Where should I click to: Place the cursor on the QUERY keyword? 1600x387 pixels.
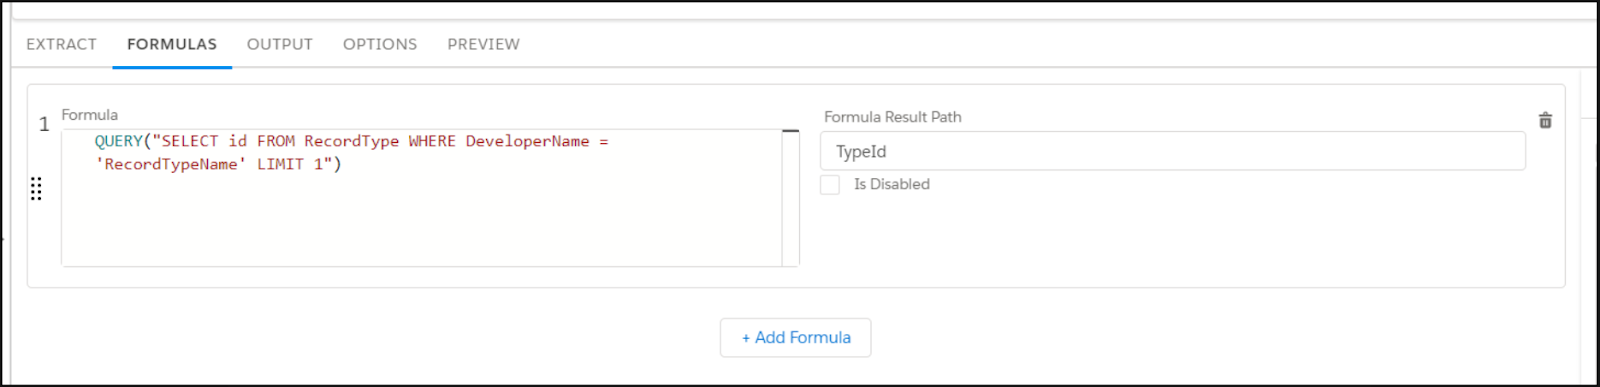[119, 141]
